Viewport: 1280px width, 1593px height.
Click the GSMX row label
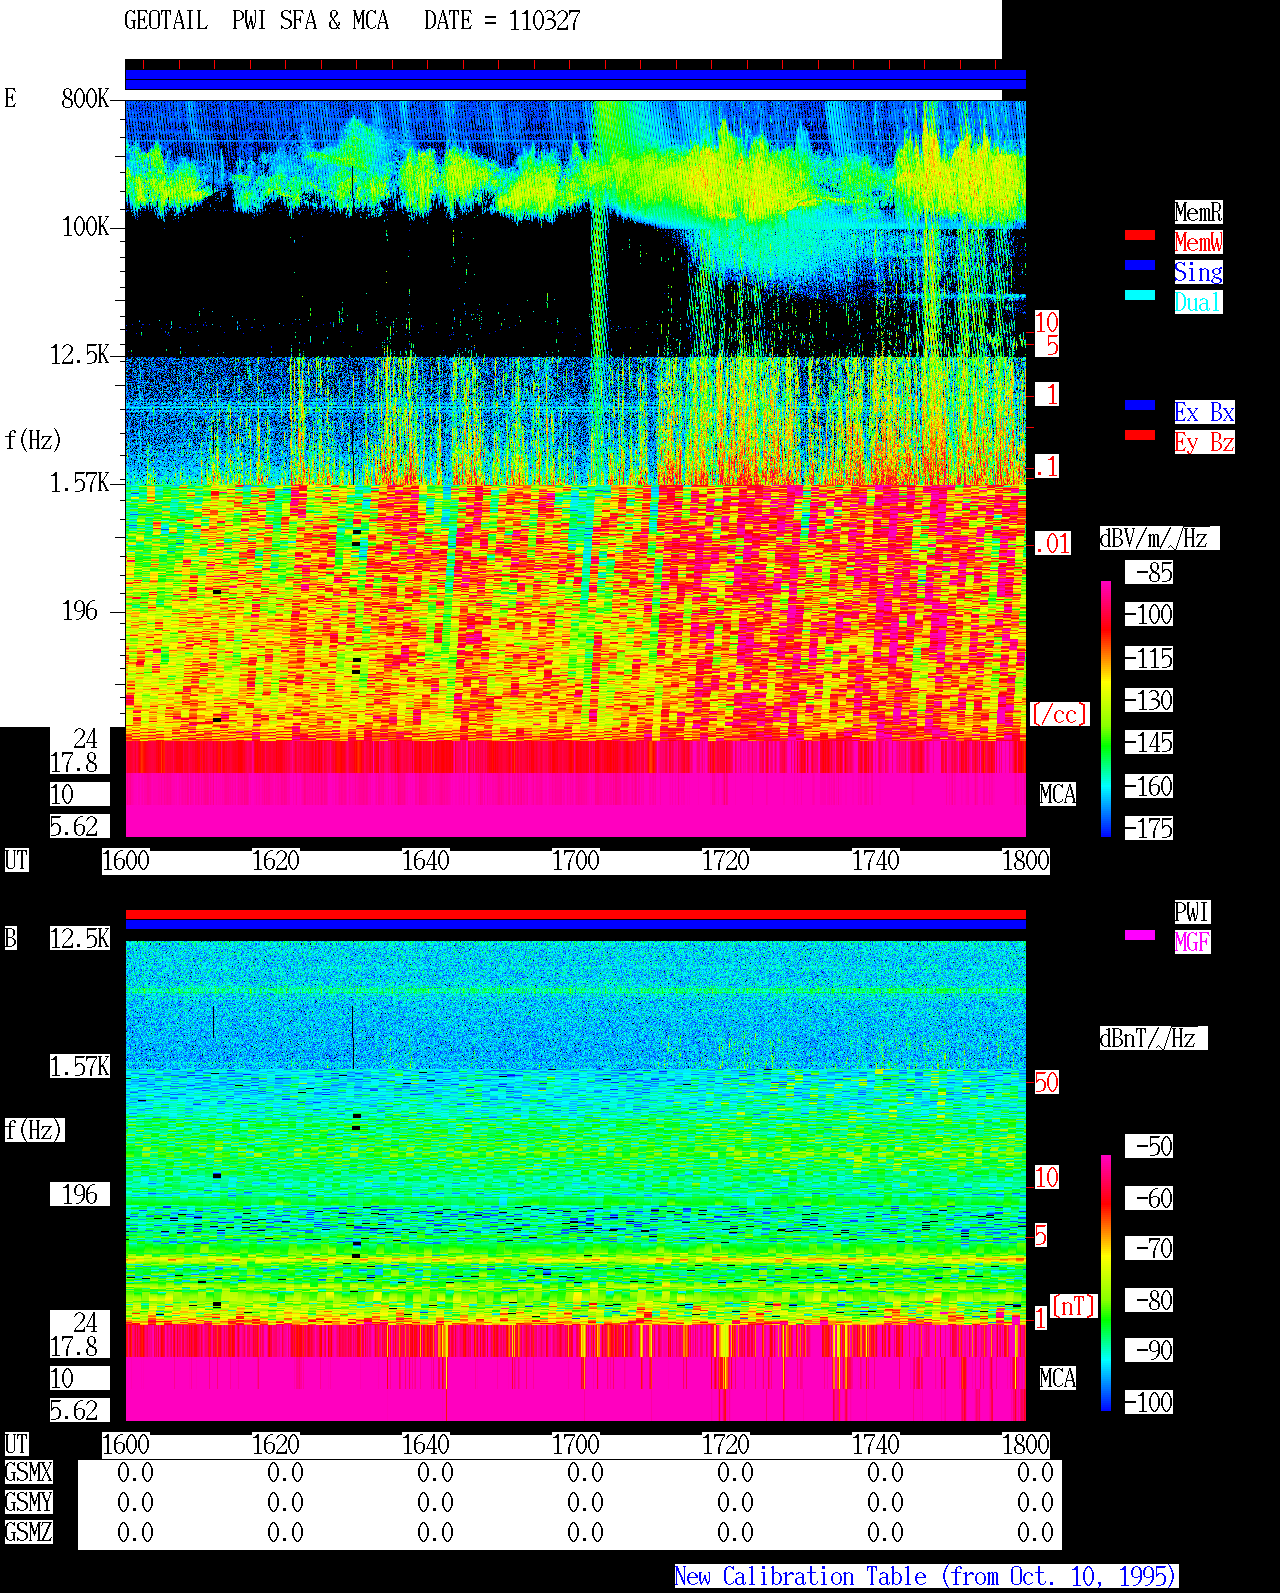point(28,1473)
